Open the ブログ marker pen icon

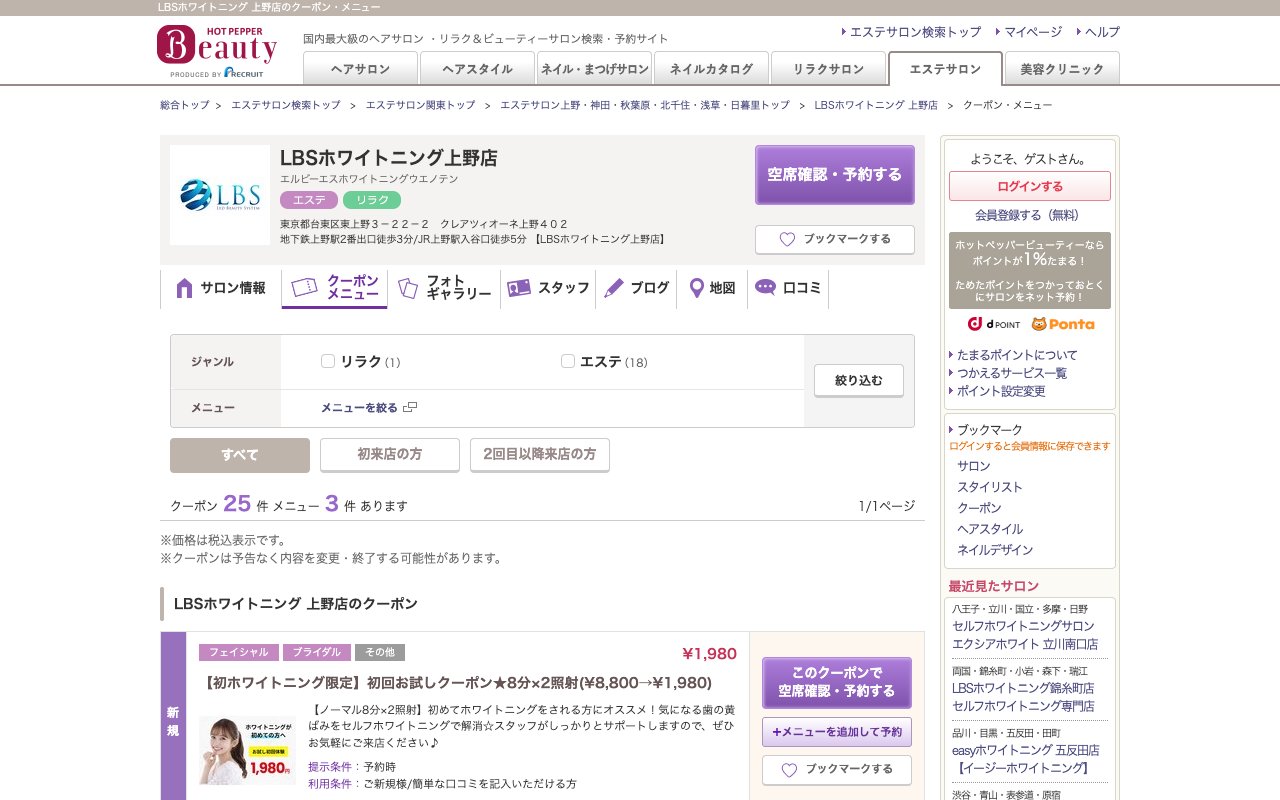click(x=614, y=288)
